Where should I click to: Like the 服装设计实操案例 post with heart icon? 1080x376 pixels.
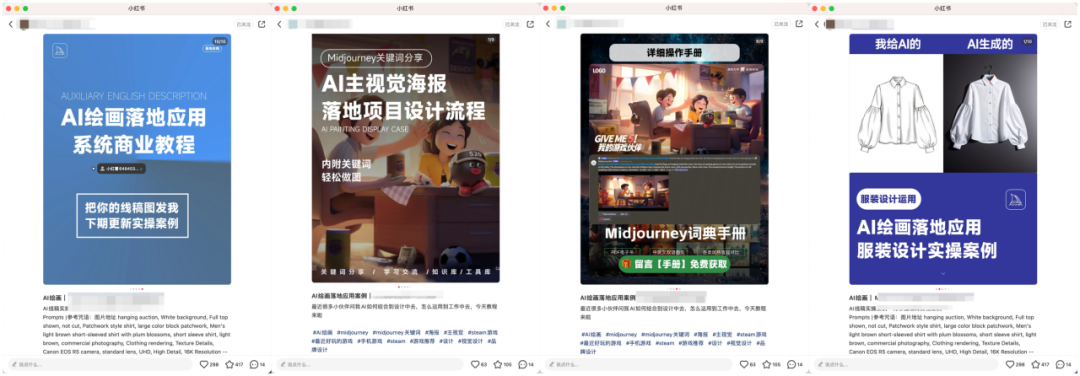click(1009, 364)
